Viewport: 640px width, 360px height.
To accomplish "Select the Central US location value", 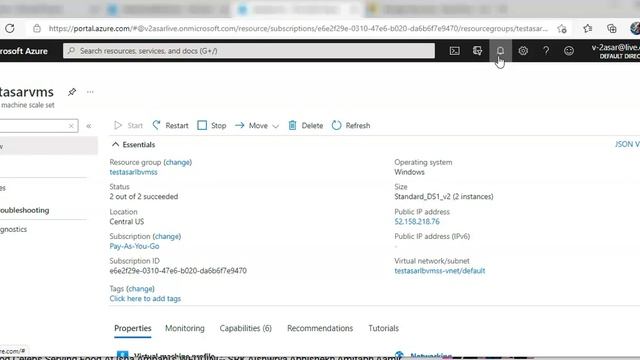I will [x=127, y=222].
